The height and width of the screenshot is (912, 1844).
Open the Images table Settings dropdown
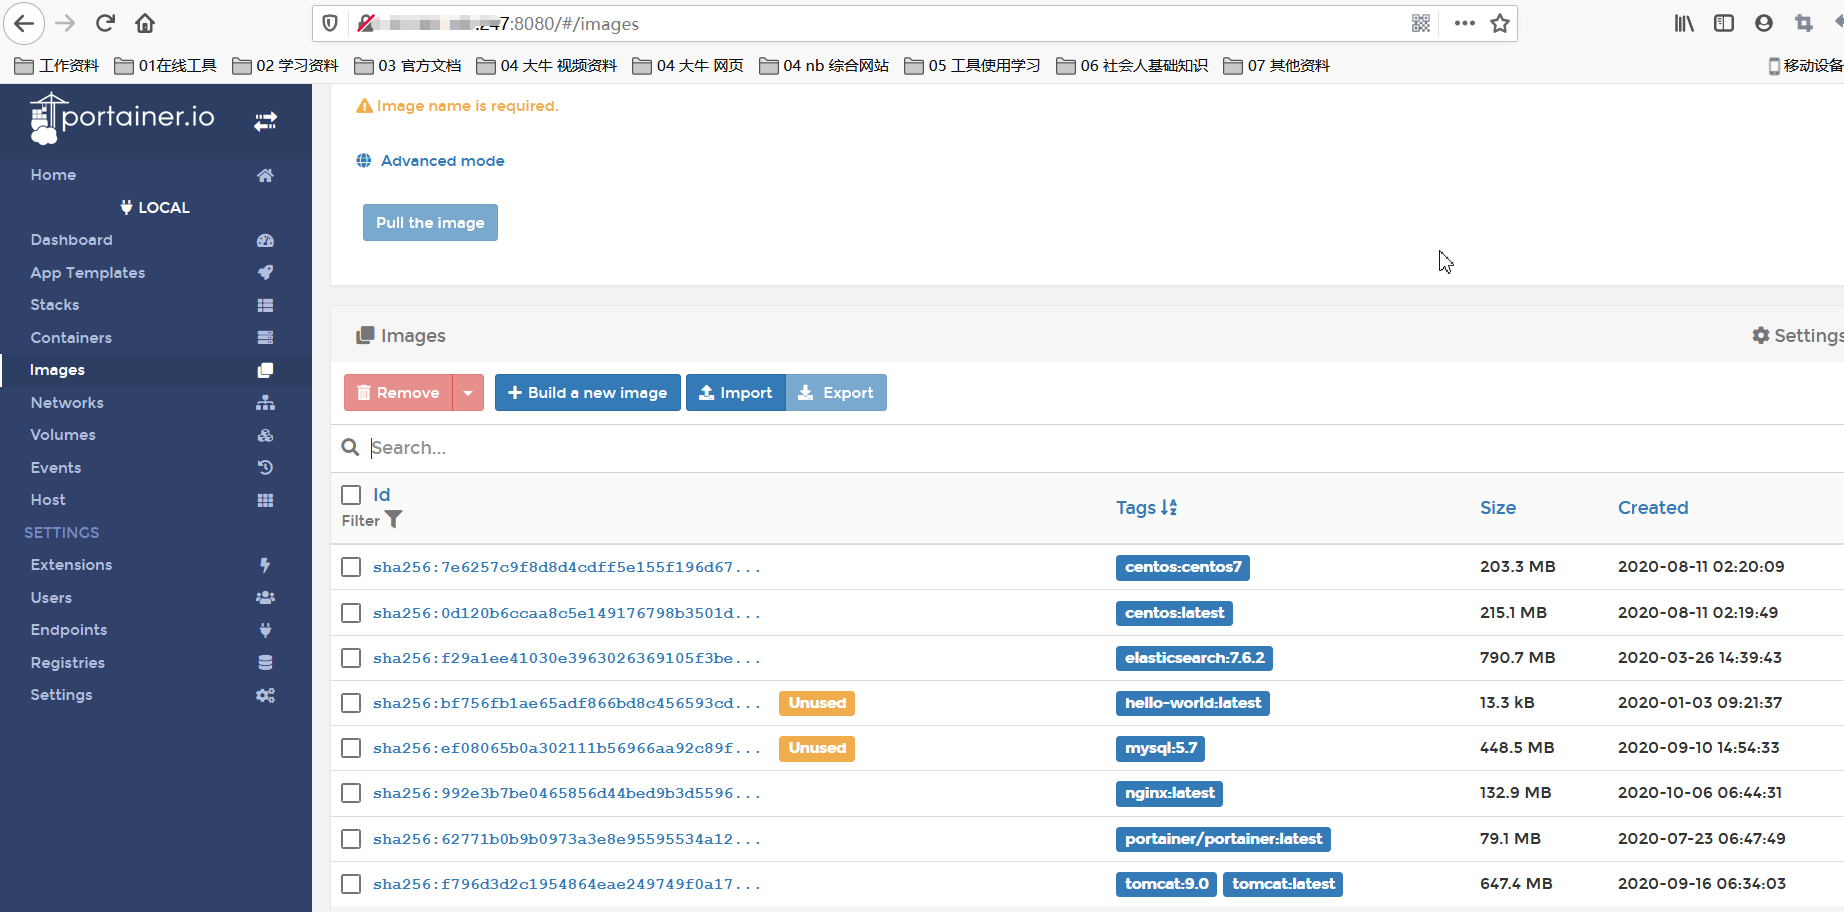pyautogui.click(x=1798, y=336)
